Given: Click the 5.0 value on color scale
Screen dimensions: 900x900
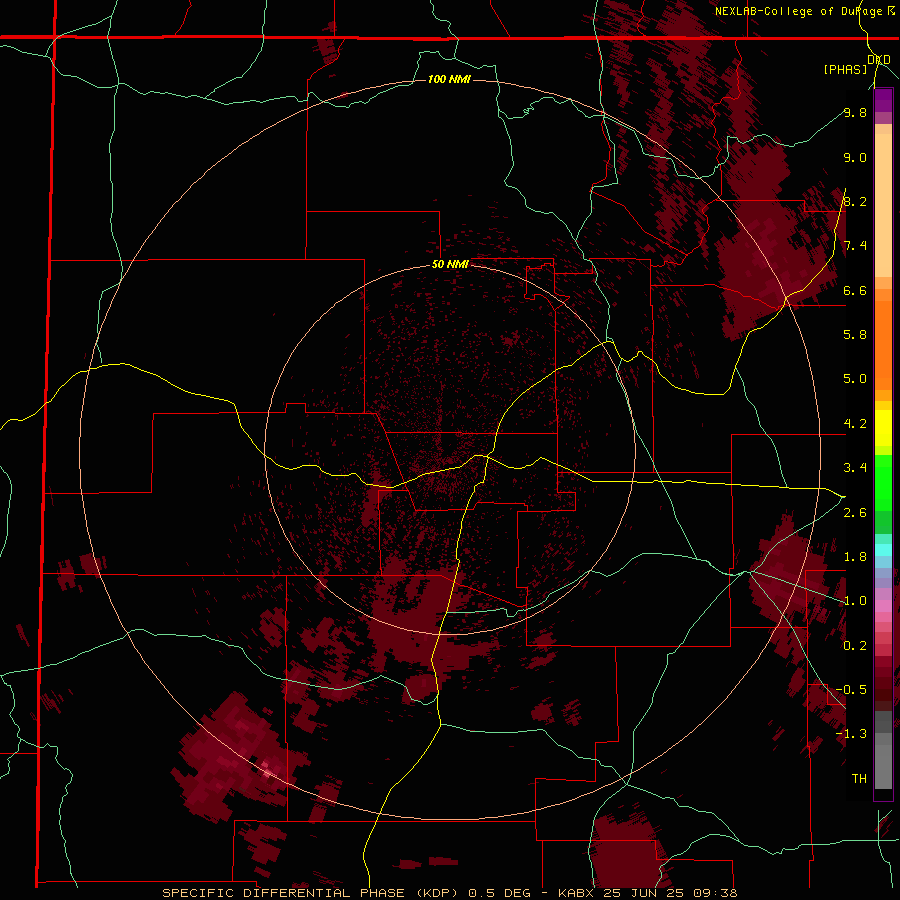Looking at the screenshot, I should click(x=855, y=379).
